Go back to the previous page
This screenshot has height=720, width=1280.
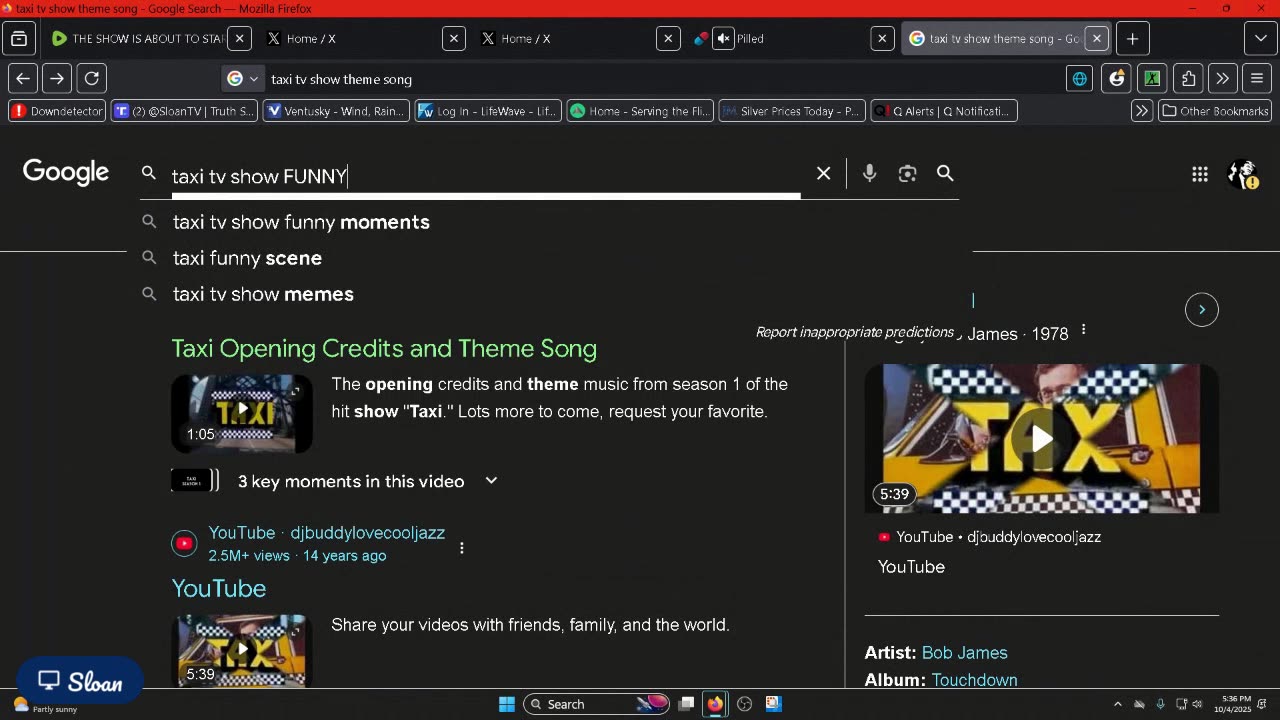click(x=23, y=78)
